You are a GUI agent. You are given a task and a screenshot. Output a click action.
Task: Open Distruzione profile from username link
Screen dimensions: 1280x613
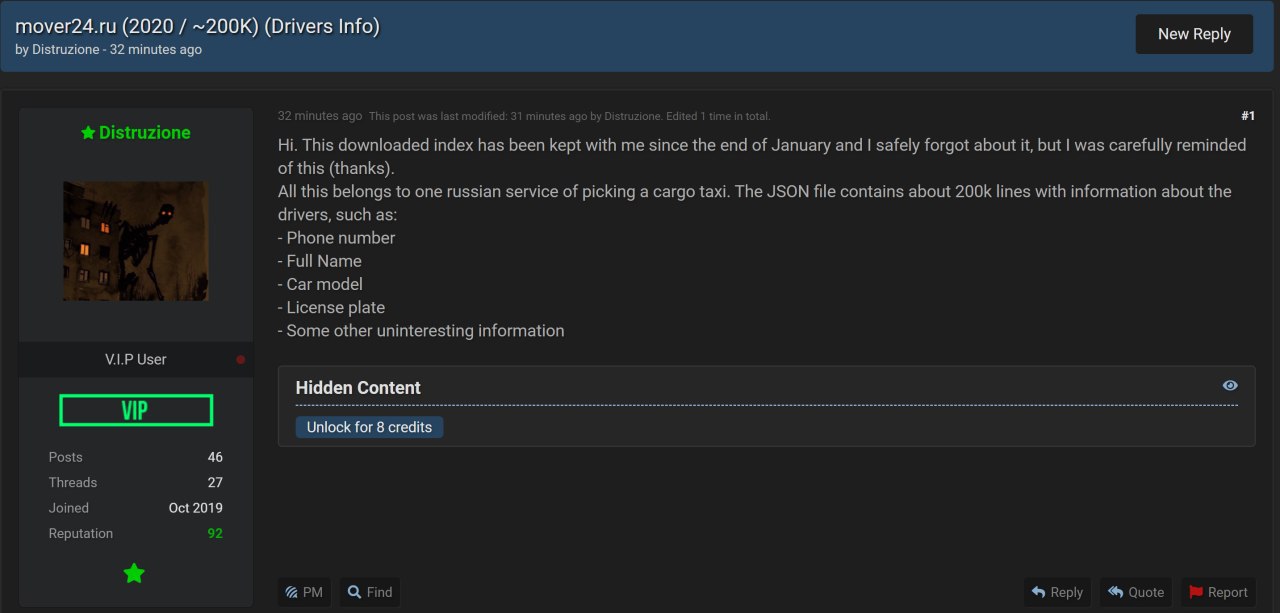[x=144, y=133]
